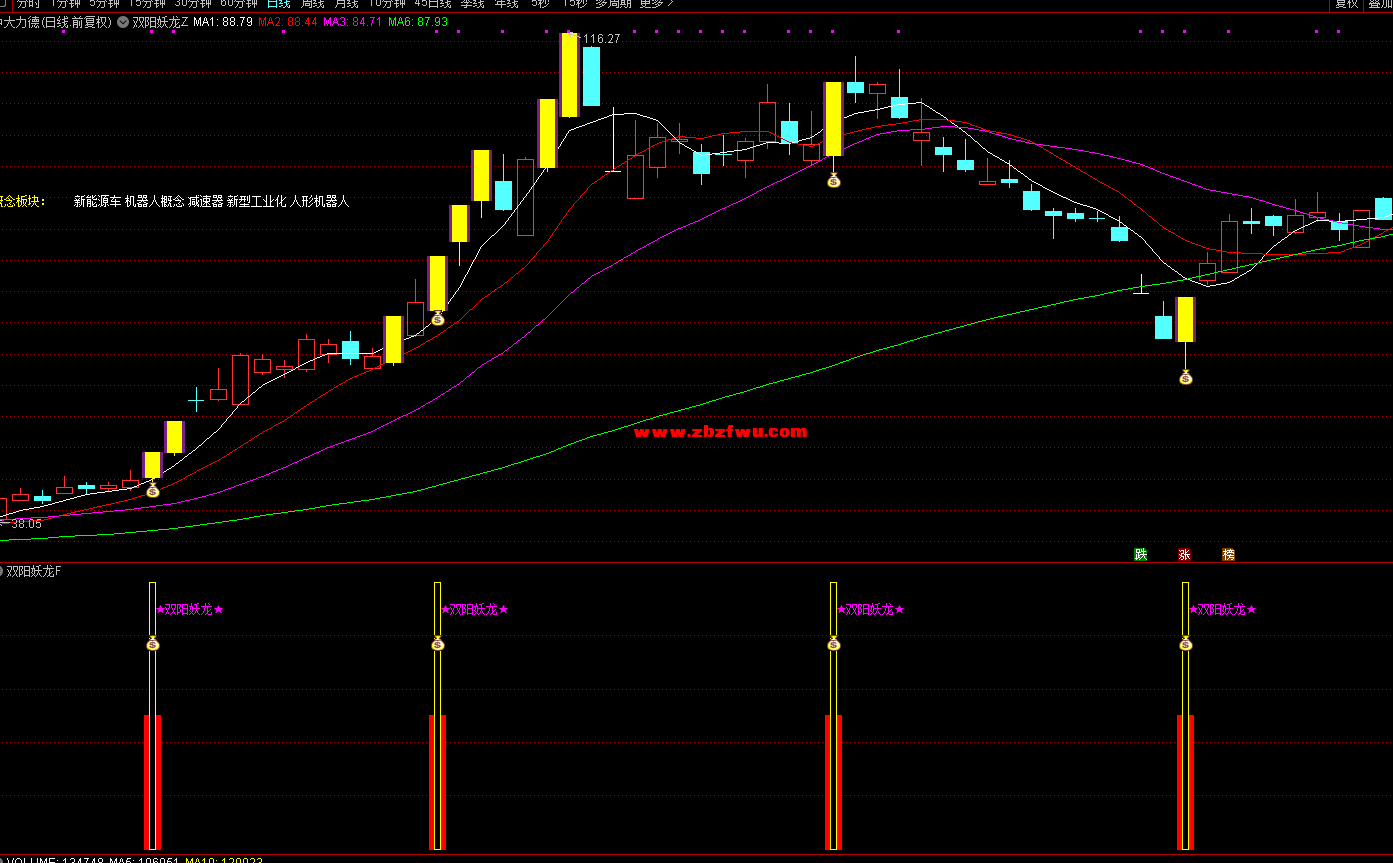The height and width of the screenshot is (863, 1393).
Task: Select the 周线 weekly chart tab
Action: pos(312,4)
